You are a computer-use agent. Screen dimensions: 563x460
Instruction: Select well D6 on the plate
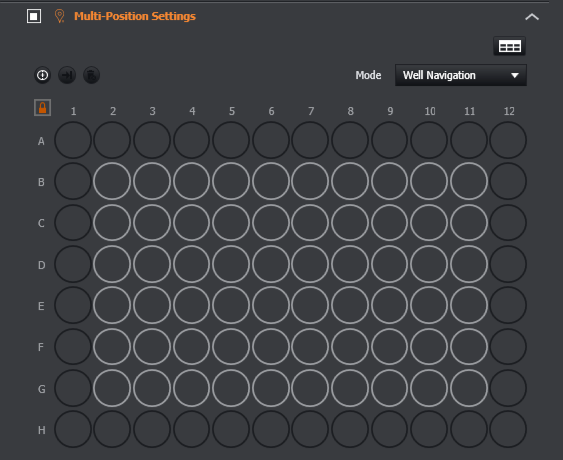(271, 264)
